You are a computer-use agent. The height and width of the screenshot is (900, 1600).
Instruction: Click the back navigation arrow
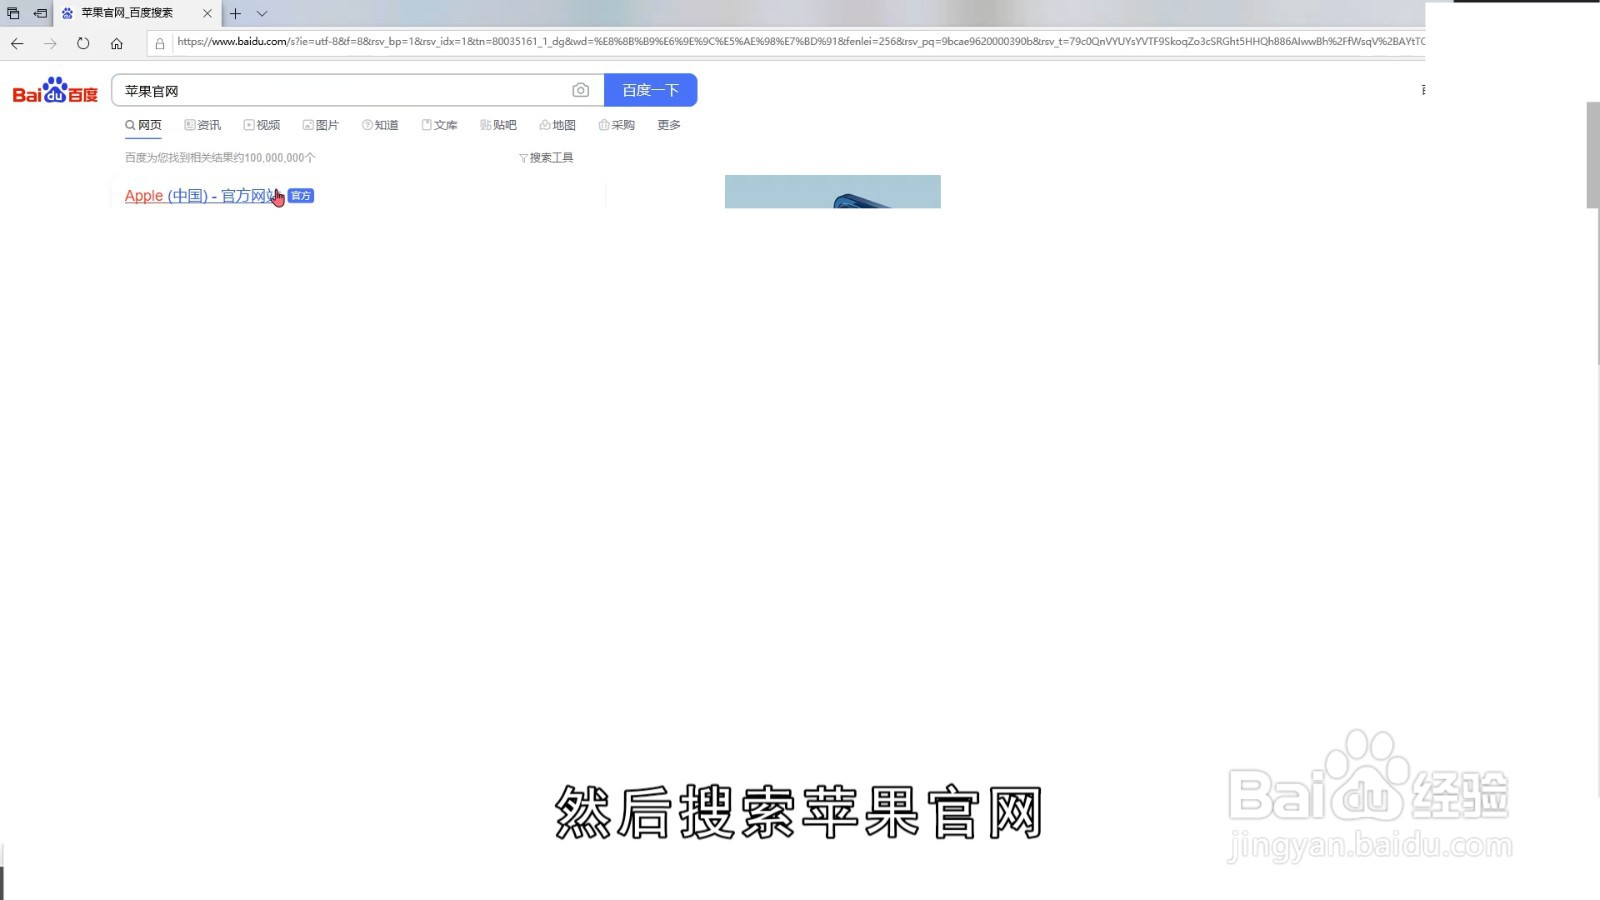coord(16,43)
